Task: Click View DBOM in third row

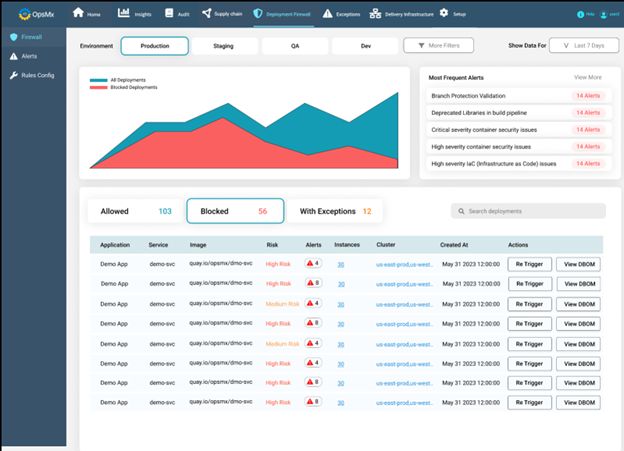Action: pos(578,304)
